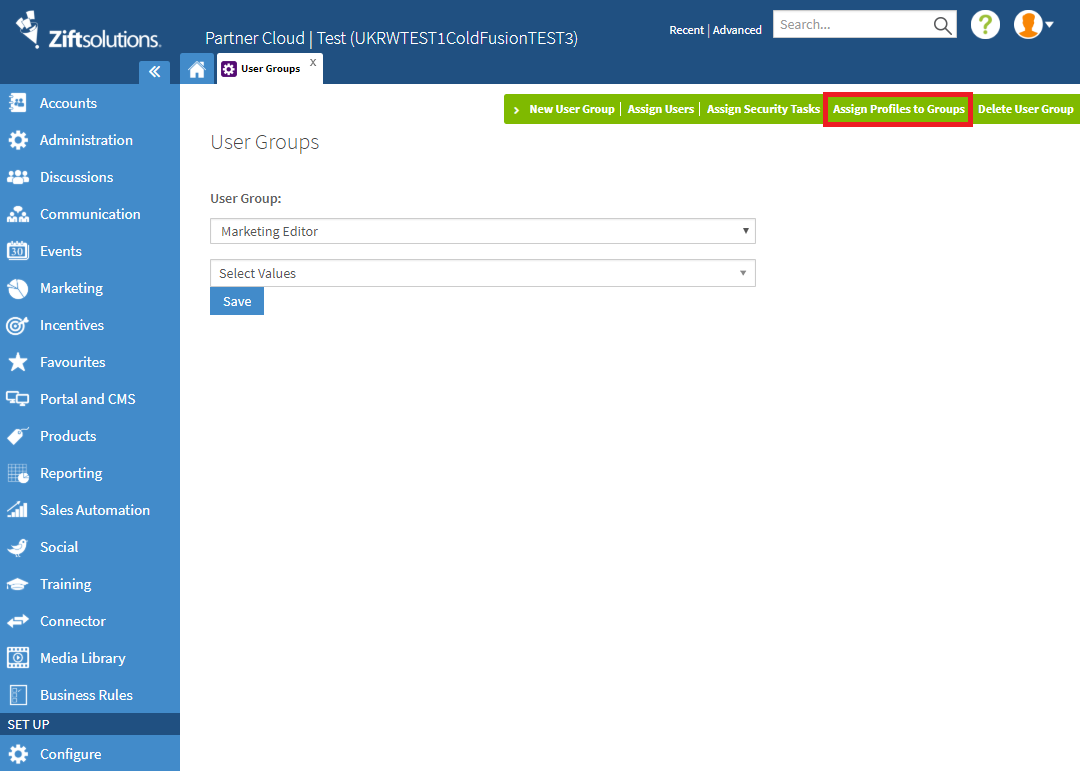Click the Products tag icon
The image size is (1080, 771).
coord(18,436)
